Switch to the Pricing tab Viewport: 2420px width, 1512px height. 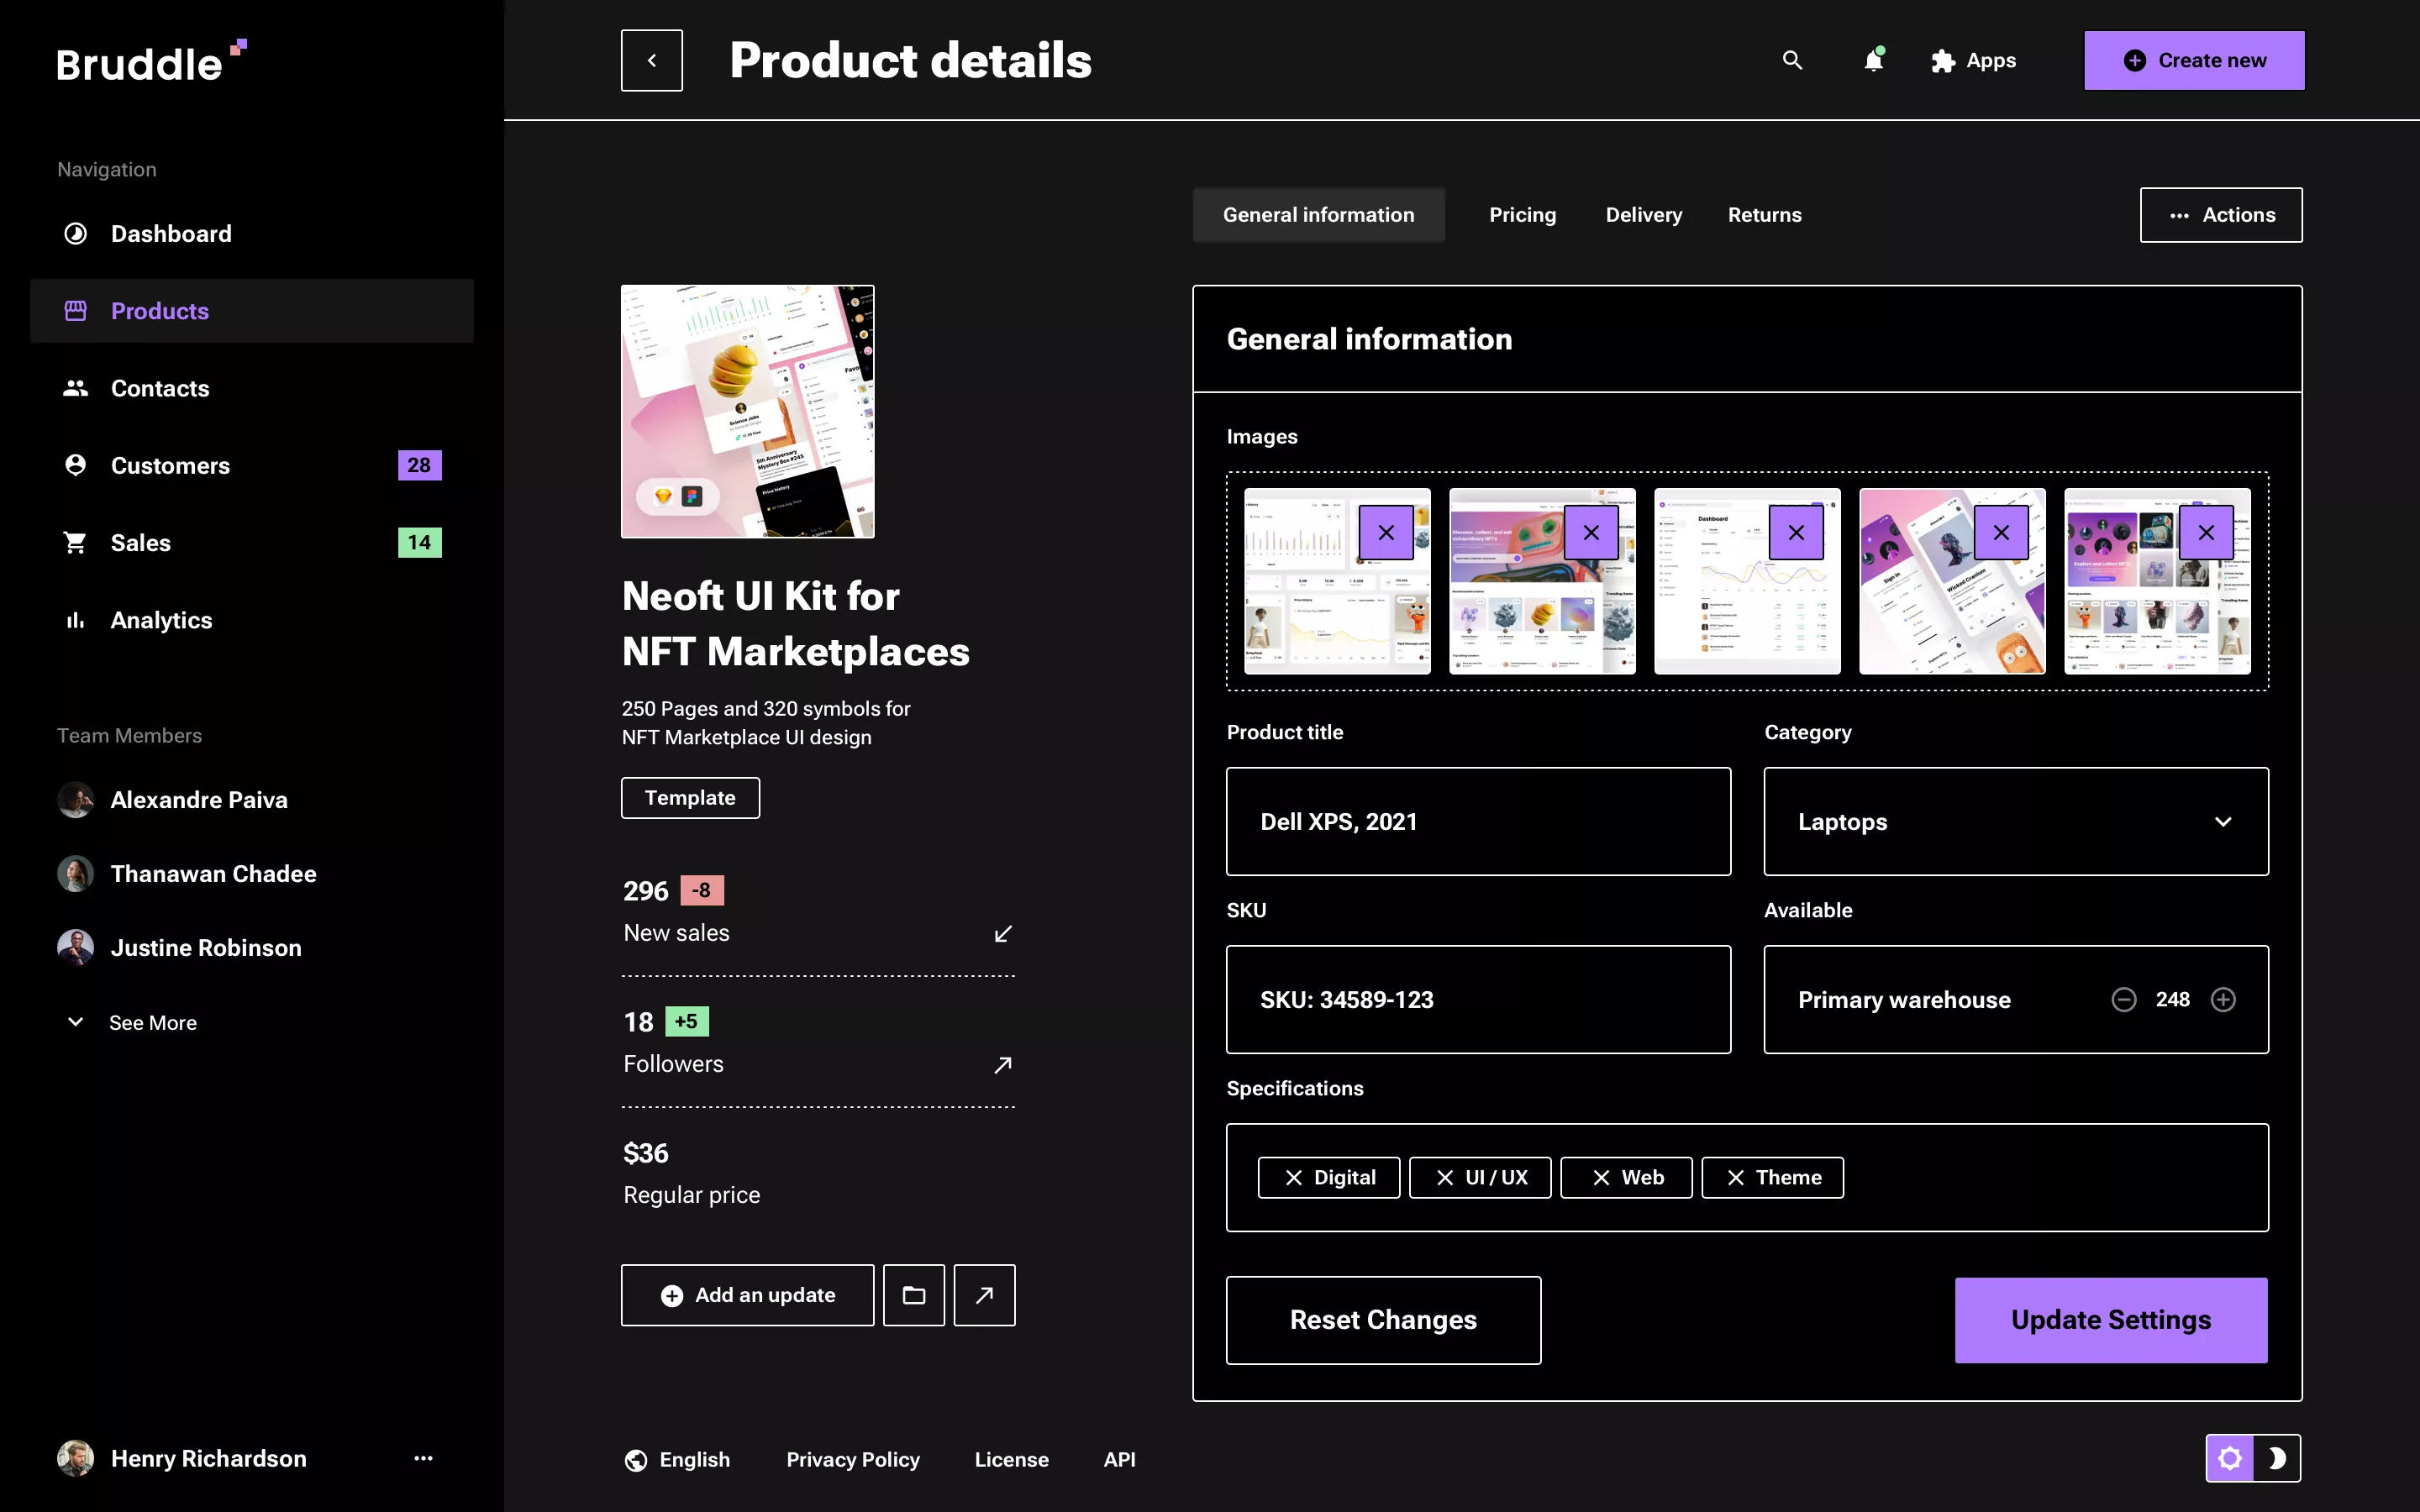[x=1522, y=214]
